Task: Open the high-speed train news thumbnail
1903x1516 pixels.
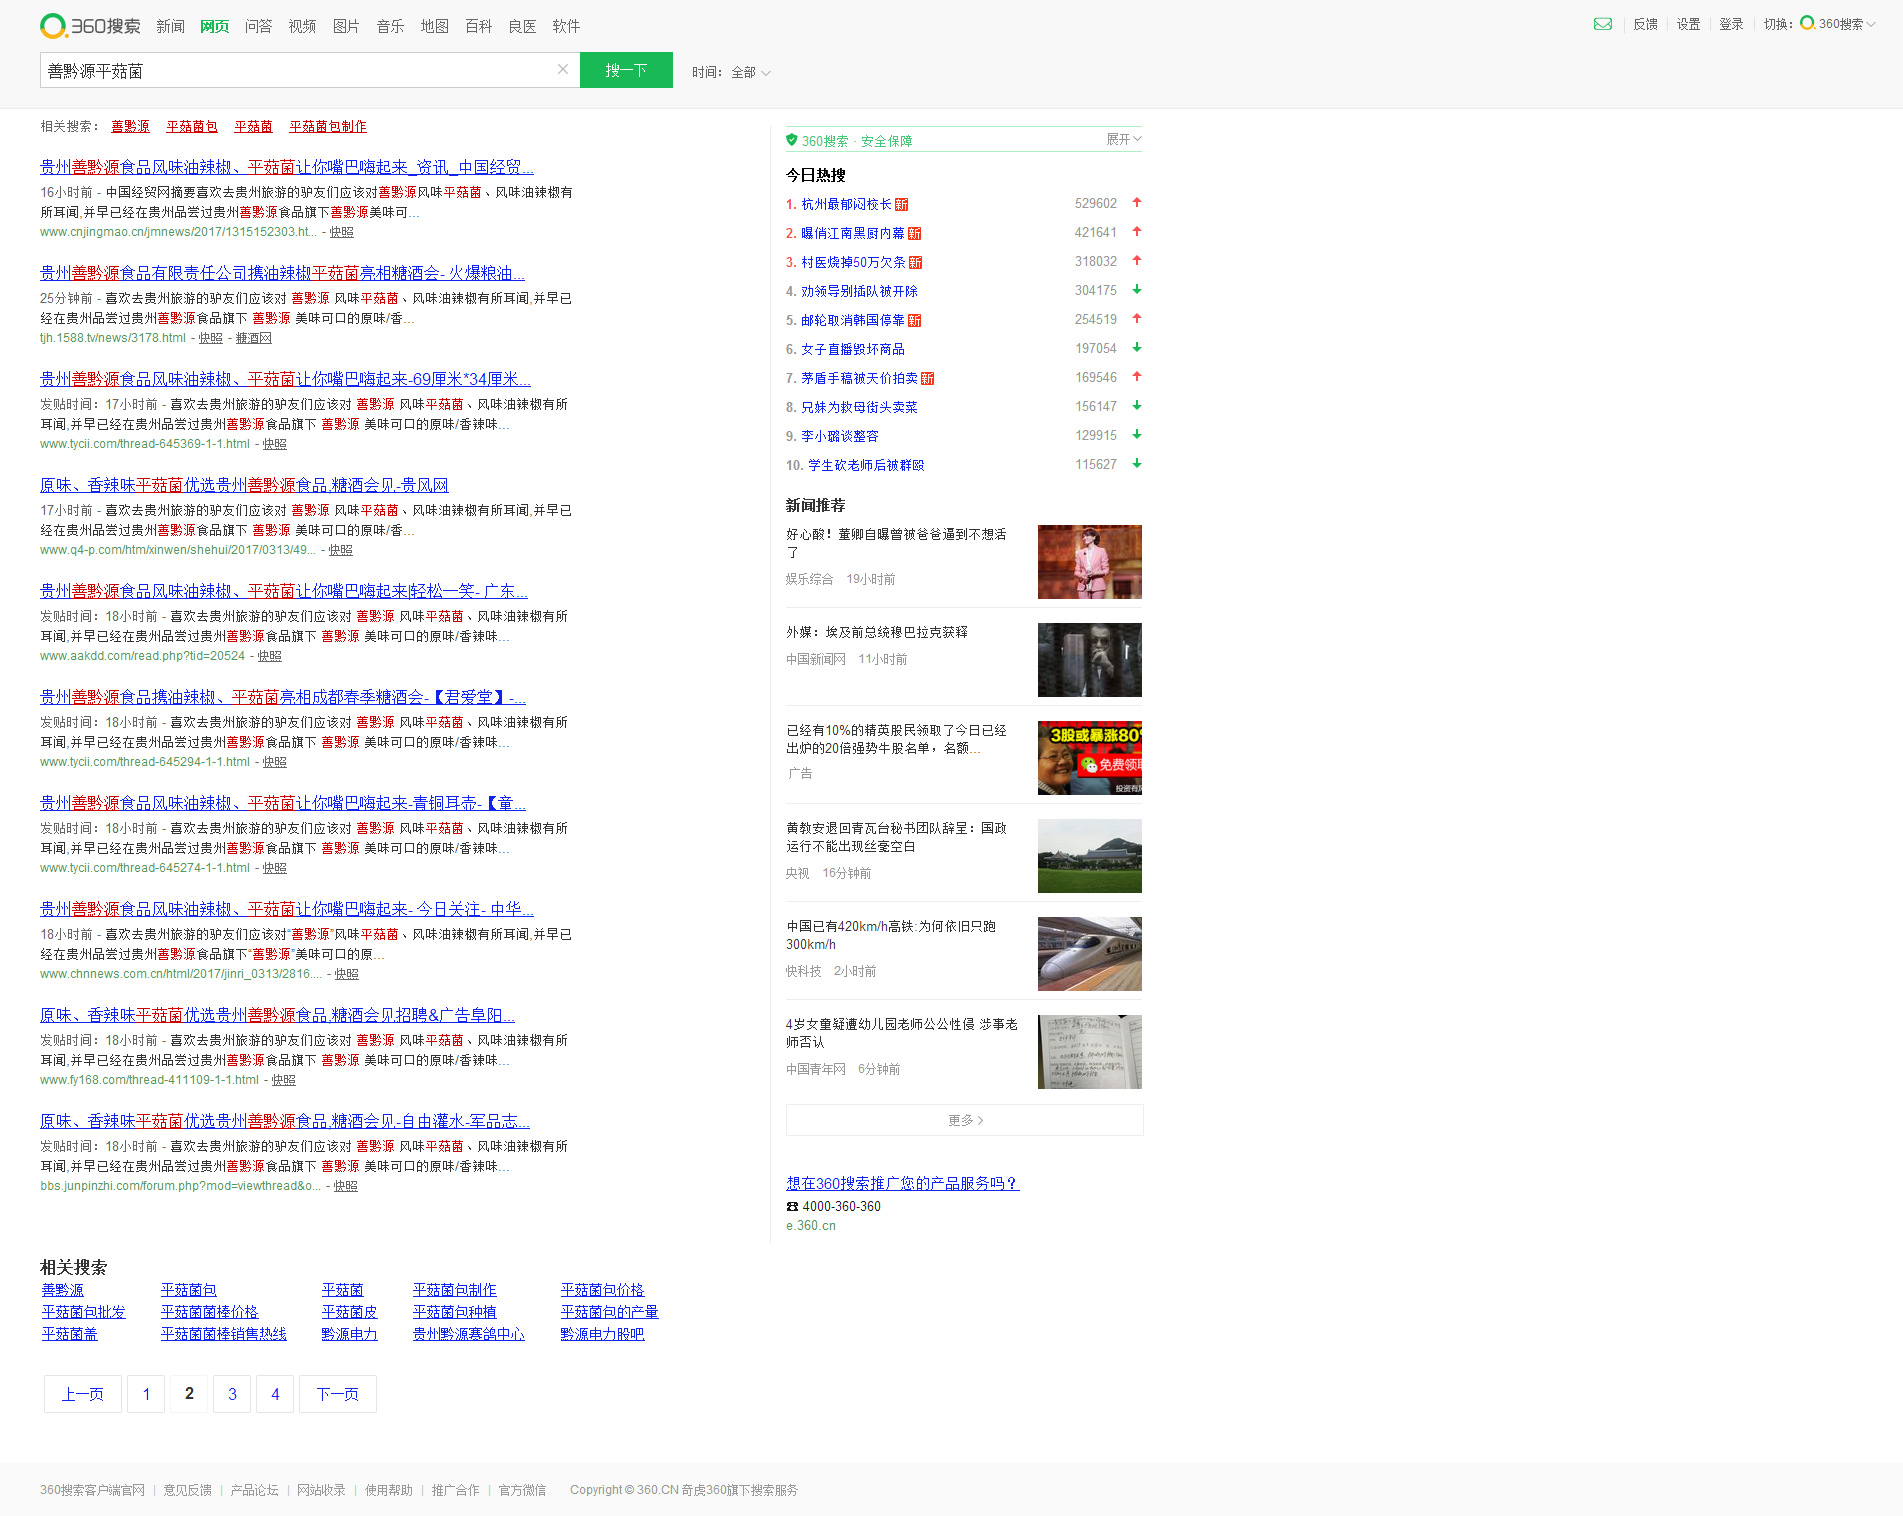Action: (1090, 954)
